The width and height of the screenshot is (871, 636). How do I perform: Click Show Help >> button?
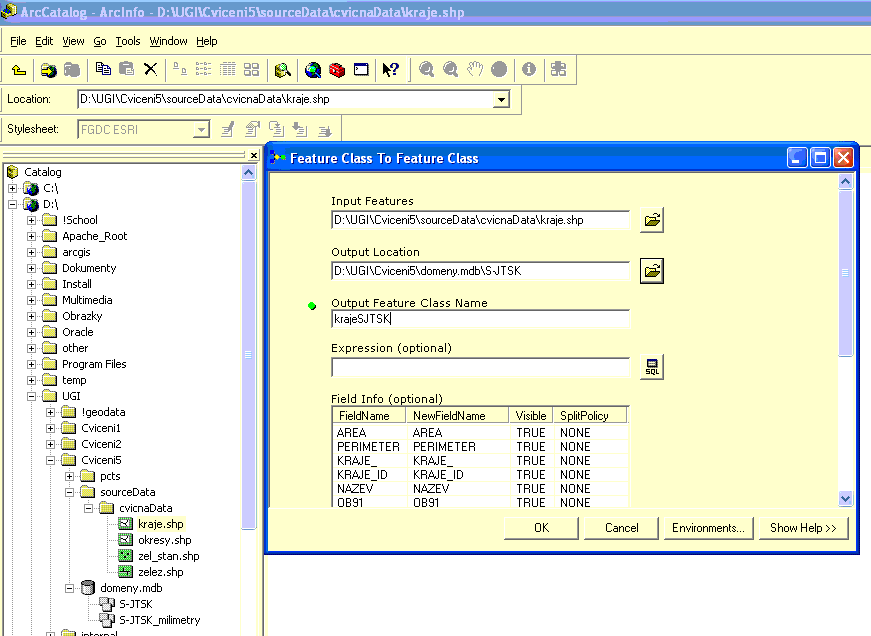(x=803, y=528)
